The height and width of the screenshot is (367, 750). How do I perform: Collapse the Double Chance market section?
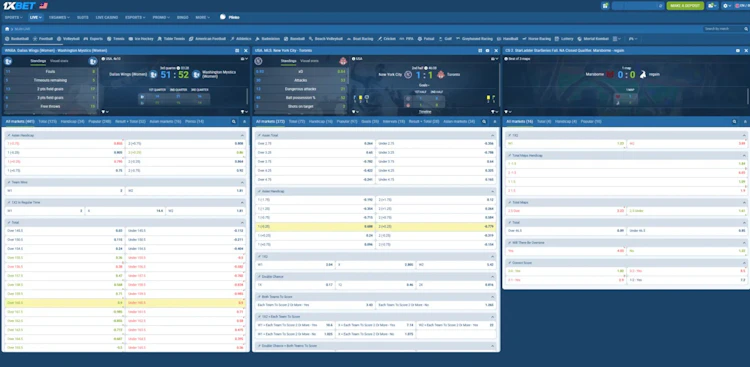(493, 277)
